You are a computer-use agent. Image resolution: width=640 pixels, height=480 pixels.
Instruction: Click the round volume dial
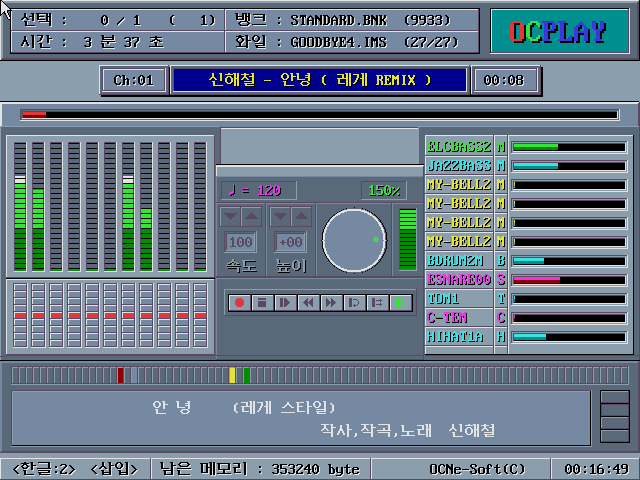tap(354, 240)
